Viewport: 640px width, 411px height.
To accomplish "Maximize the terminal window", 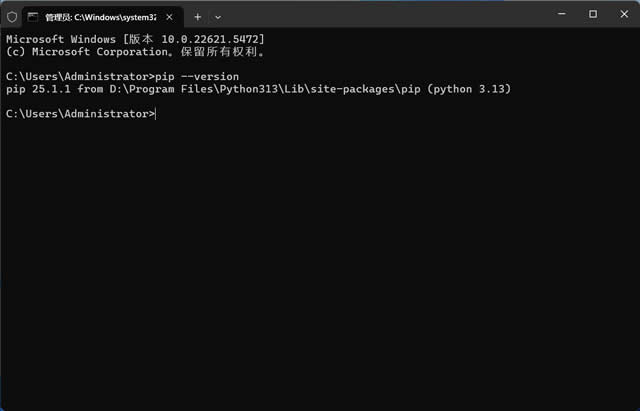I will click(593, 14).
